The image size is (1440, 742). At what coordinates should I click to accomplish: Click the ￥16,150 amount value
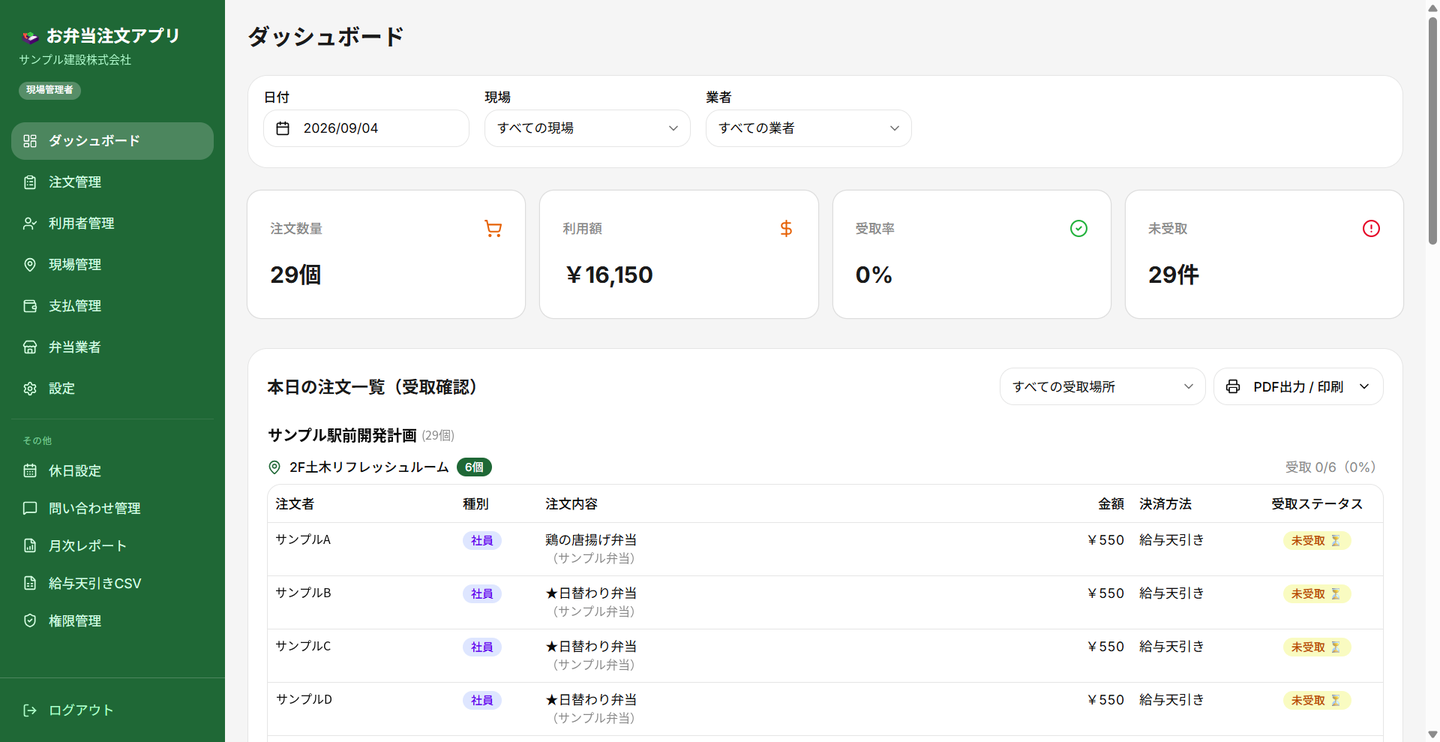click(608, 275)
